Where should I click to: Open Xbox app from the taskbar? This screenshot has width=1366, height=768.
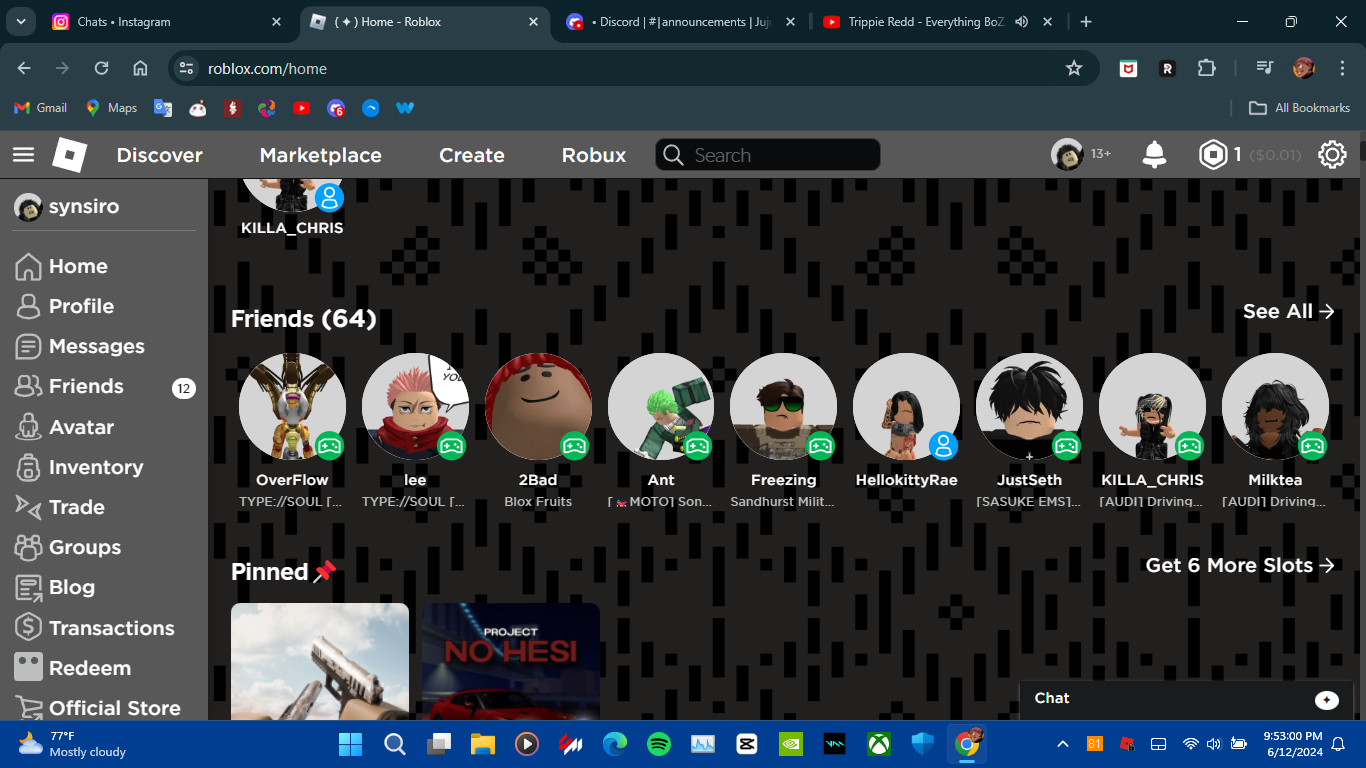click(879, 744)
